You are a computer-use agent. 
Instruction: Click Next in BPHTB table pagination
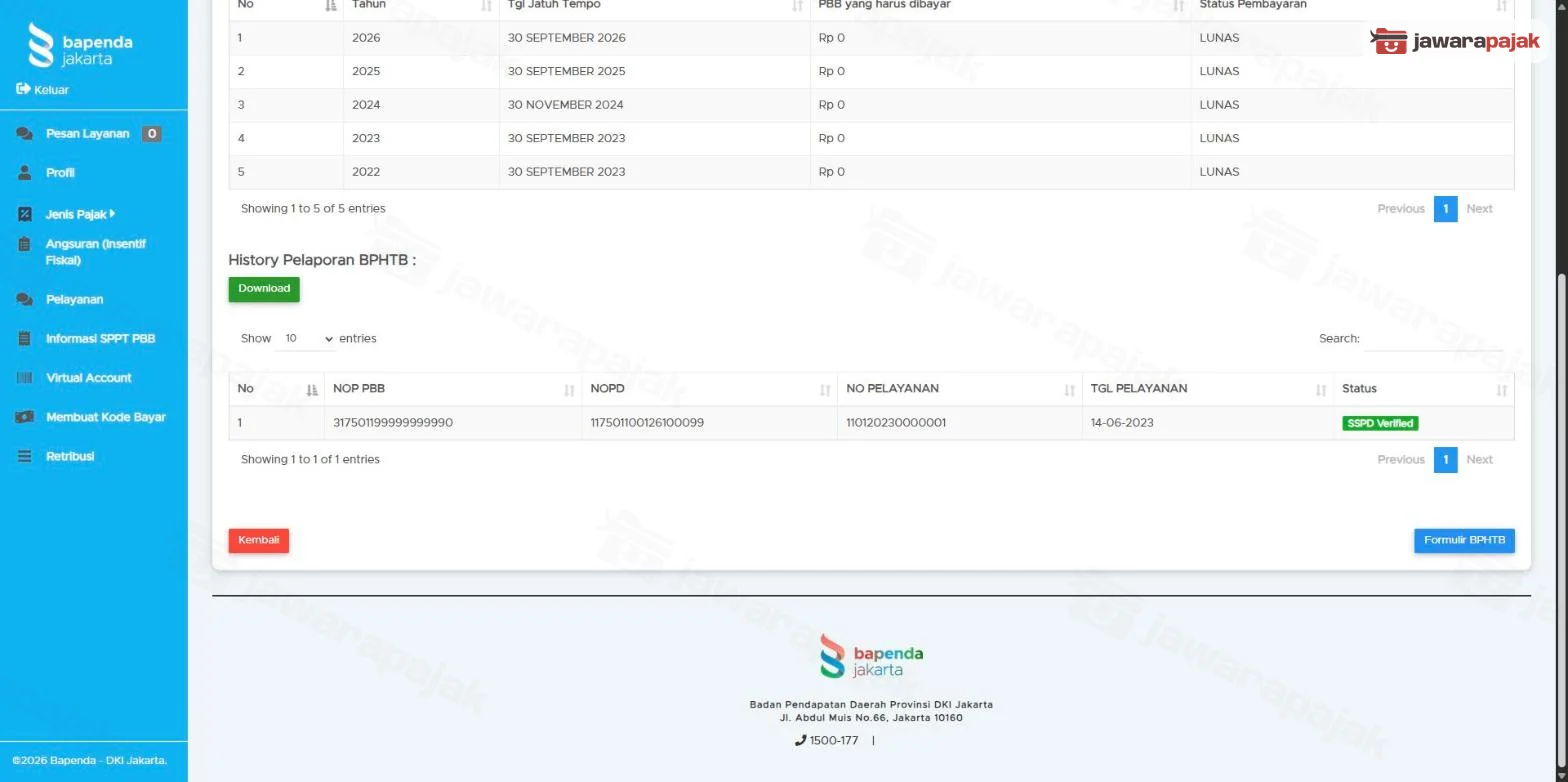click(x=1479, y=460)
